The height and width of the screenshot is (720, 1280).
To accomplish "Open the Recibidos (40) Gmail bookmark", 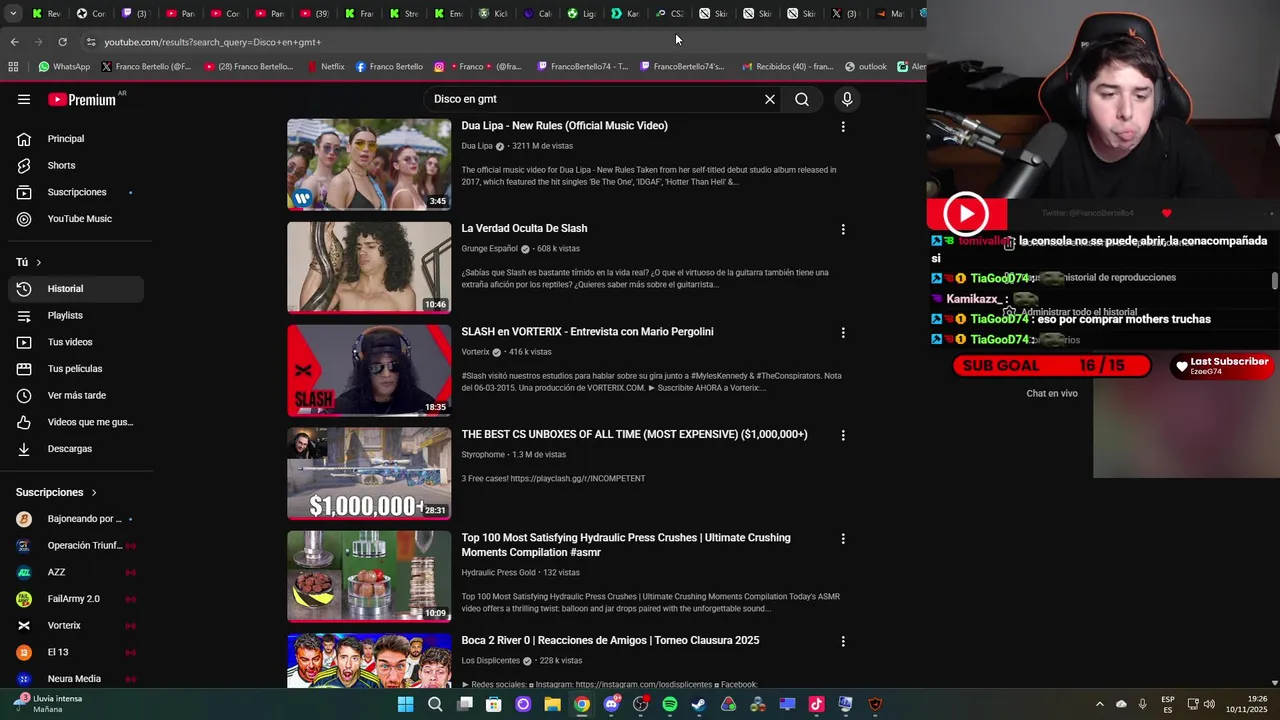I will pyautogui.click(x=788, y=67).
